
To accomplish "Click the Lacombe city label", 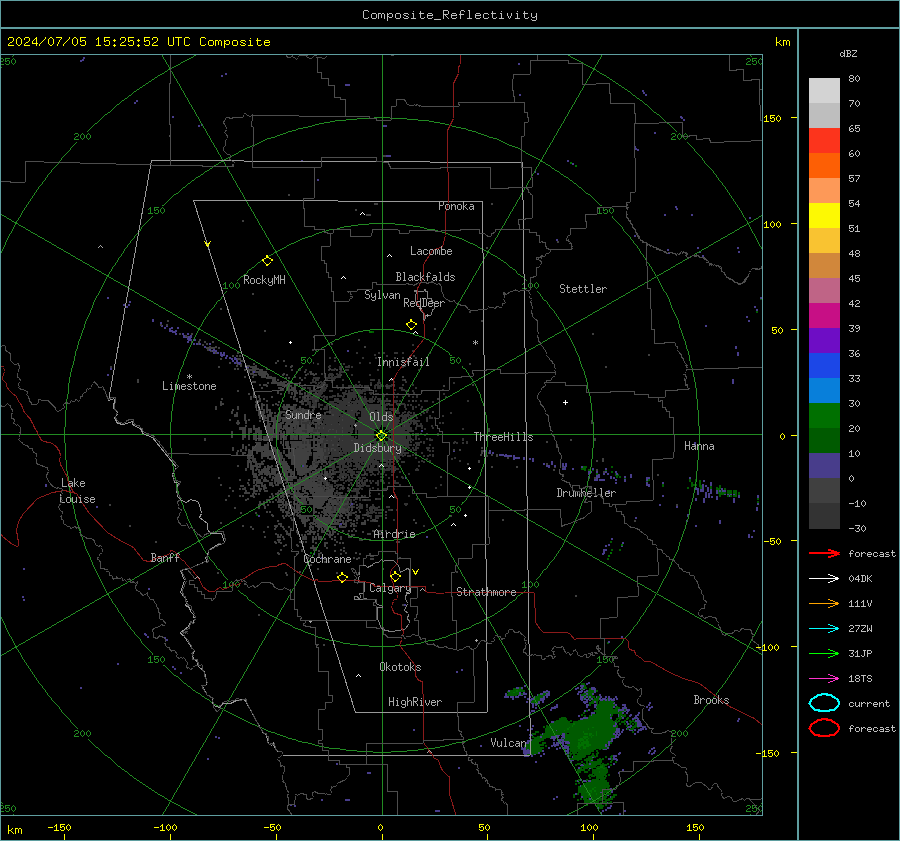I will point(431,251).
